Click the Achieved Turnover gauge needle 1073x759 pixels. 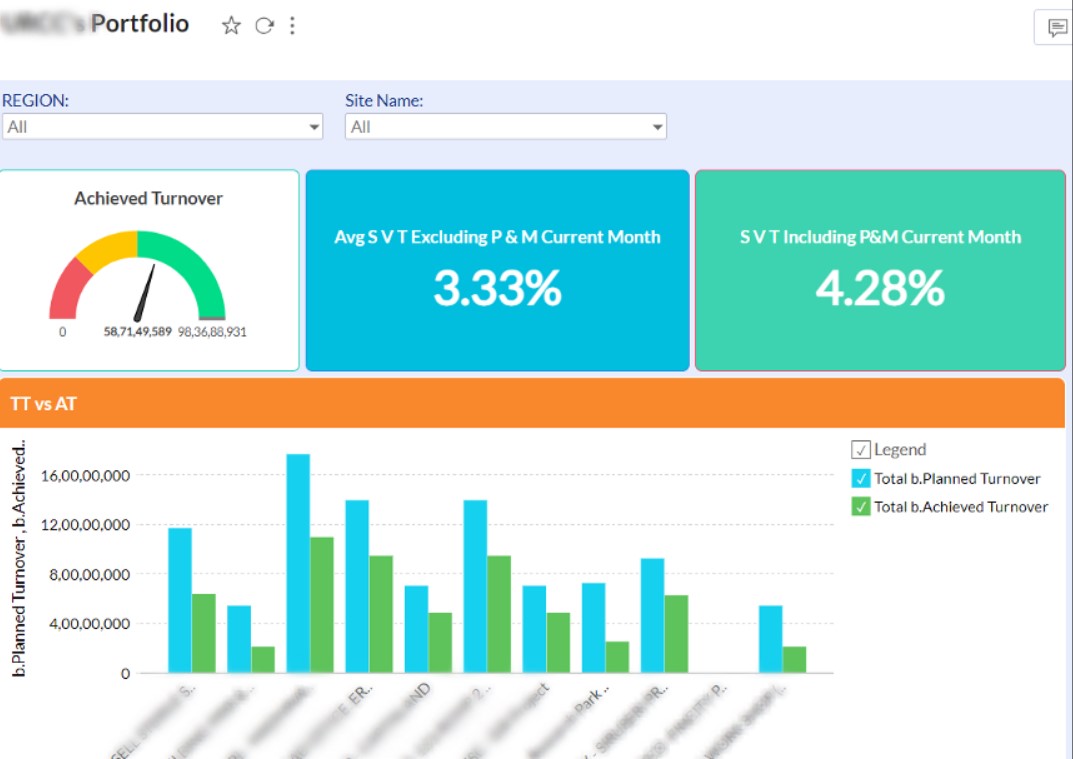coord(146,291)
